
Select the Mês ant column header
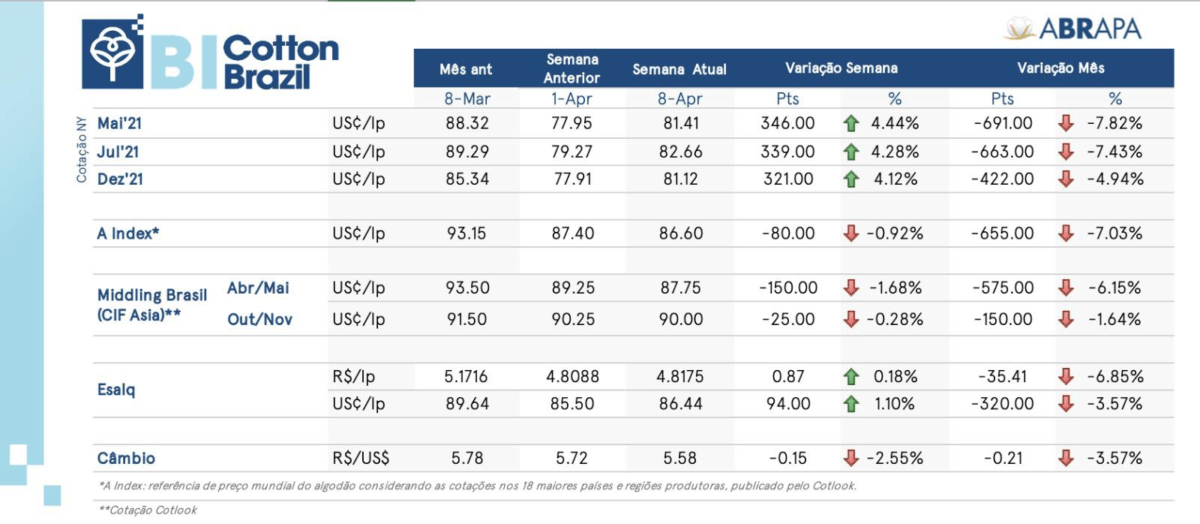pyautogui.click(x=466, y=70)
